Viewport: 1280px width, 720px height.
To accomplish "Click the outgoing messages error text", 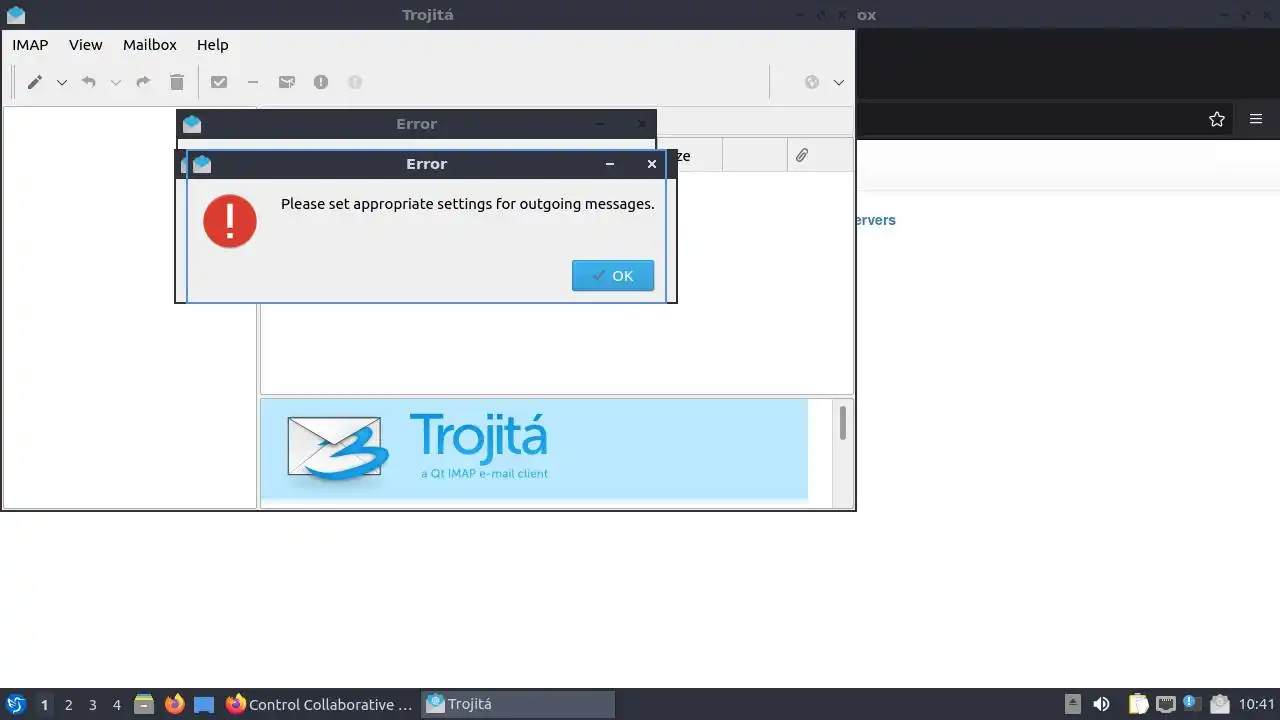I will pos(468,204).
